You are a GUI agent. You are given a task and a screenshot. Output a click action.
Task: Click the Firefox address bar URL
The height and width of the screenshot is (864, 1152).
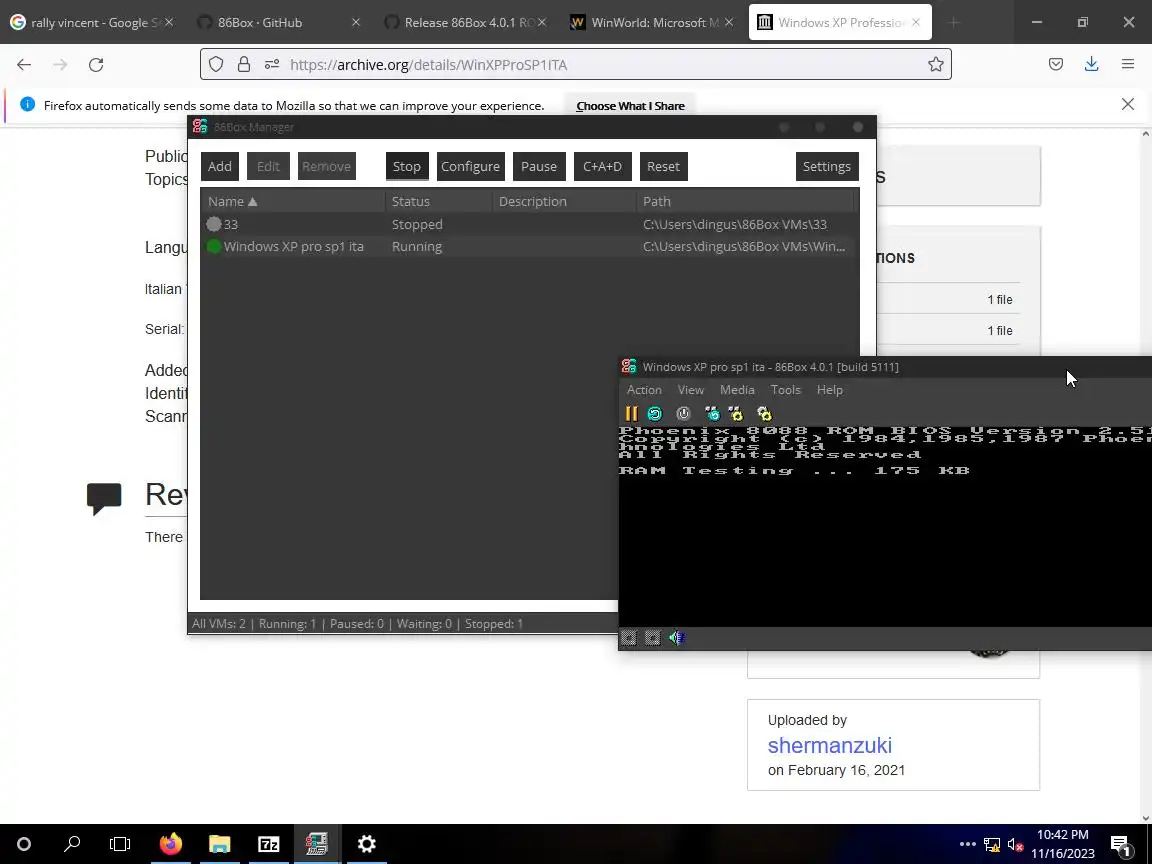428,65
